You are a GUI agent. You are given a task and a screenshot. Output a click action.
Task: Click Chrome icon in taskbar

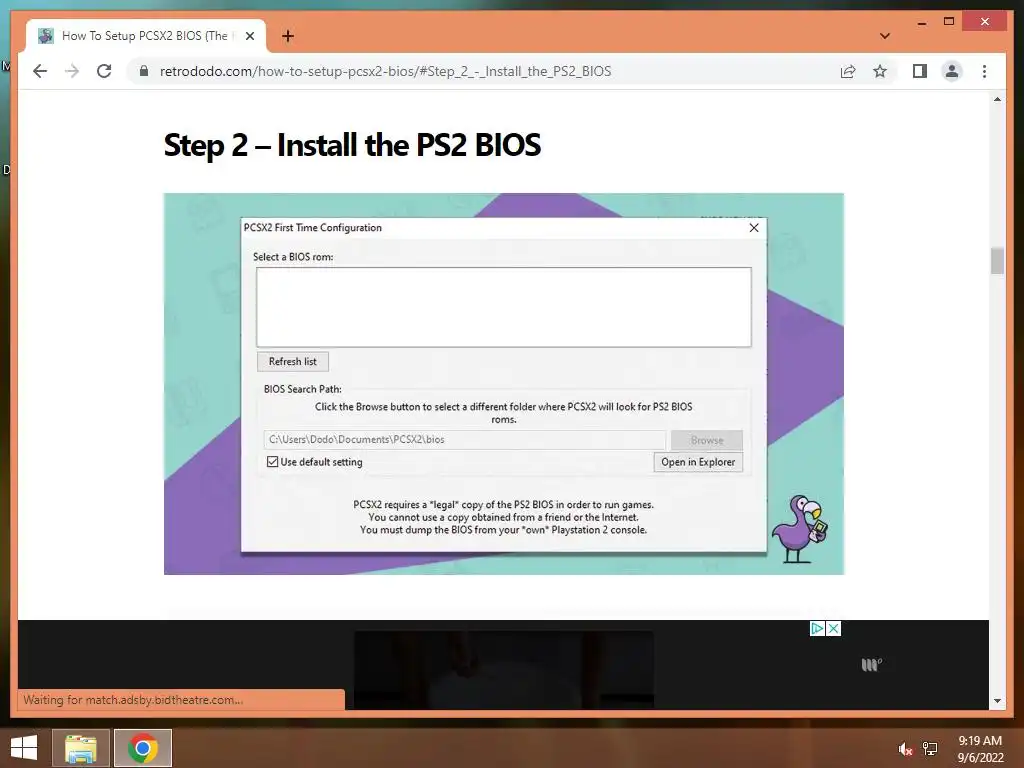pos(143,748)
